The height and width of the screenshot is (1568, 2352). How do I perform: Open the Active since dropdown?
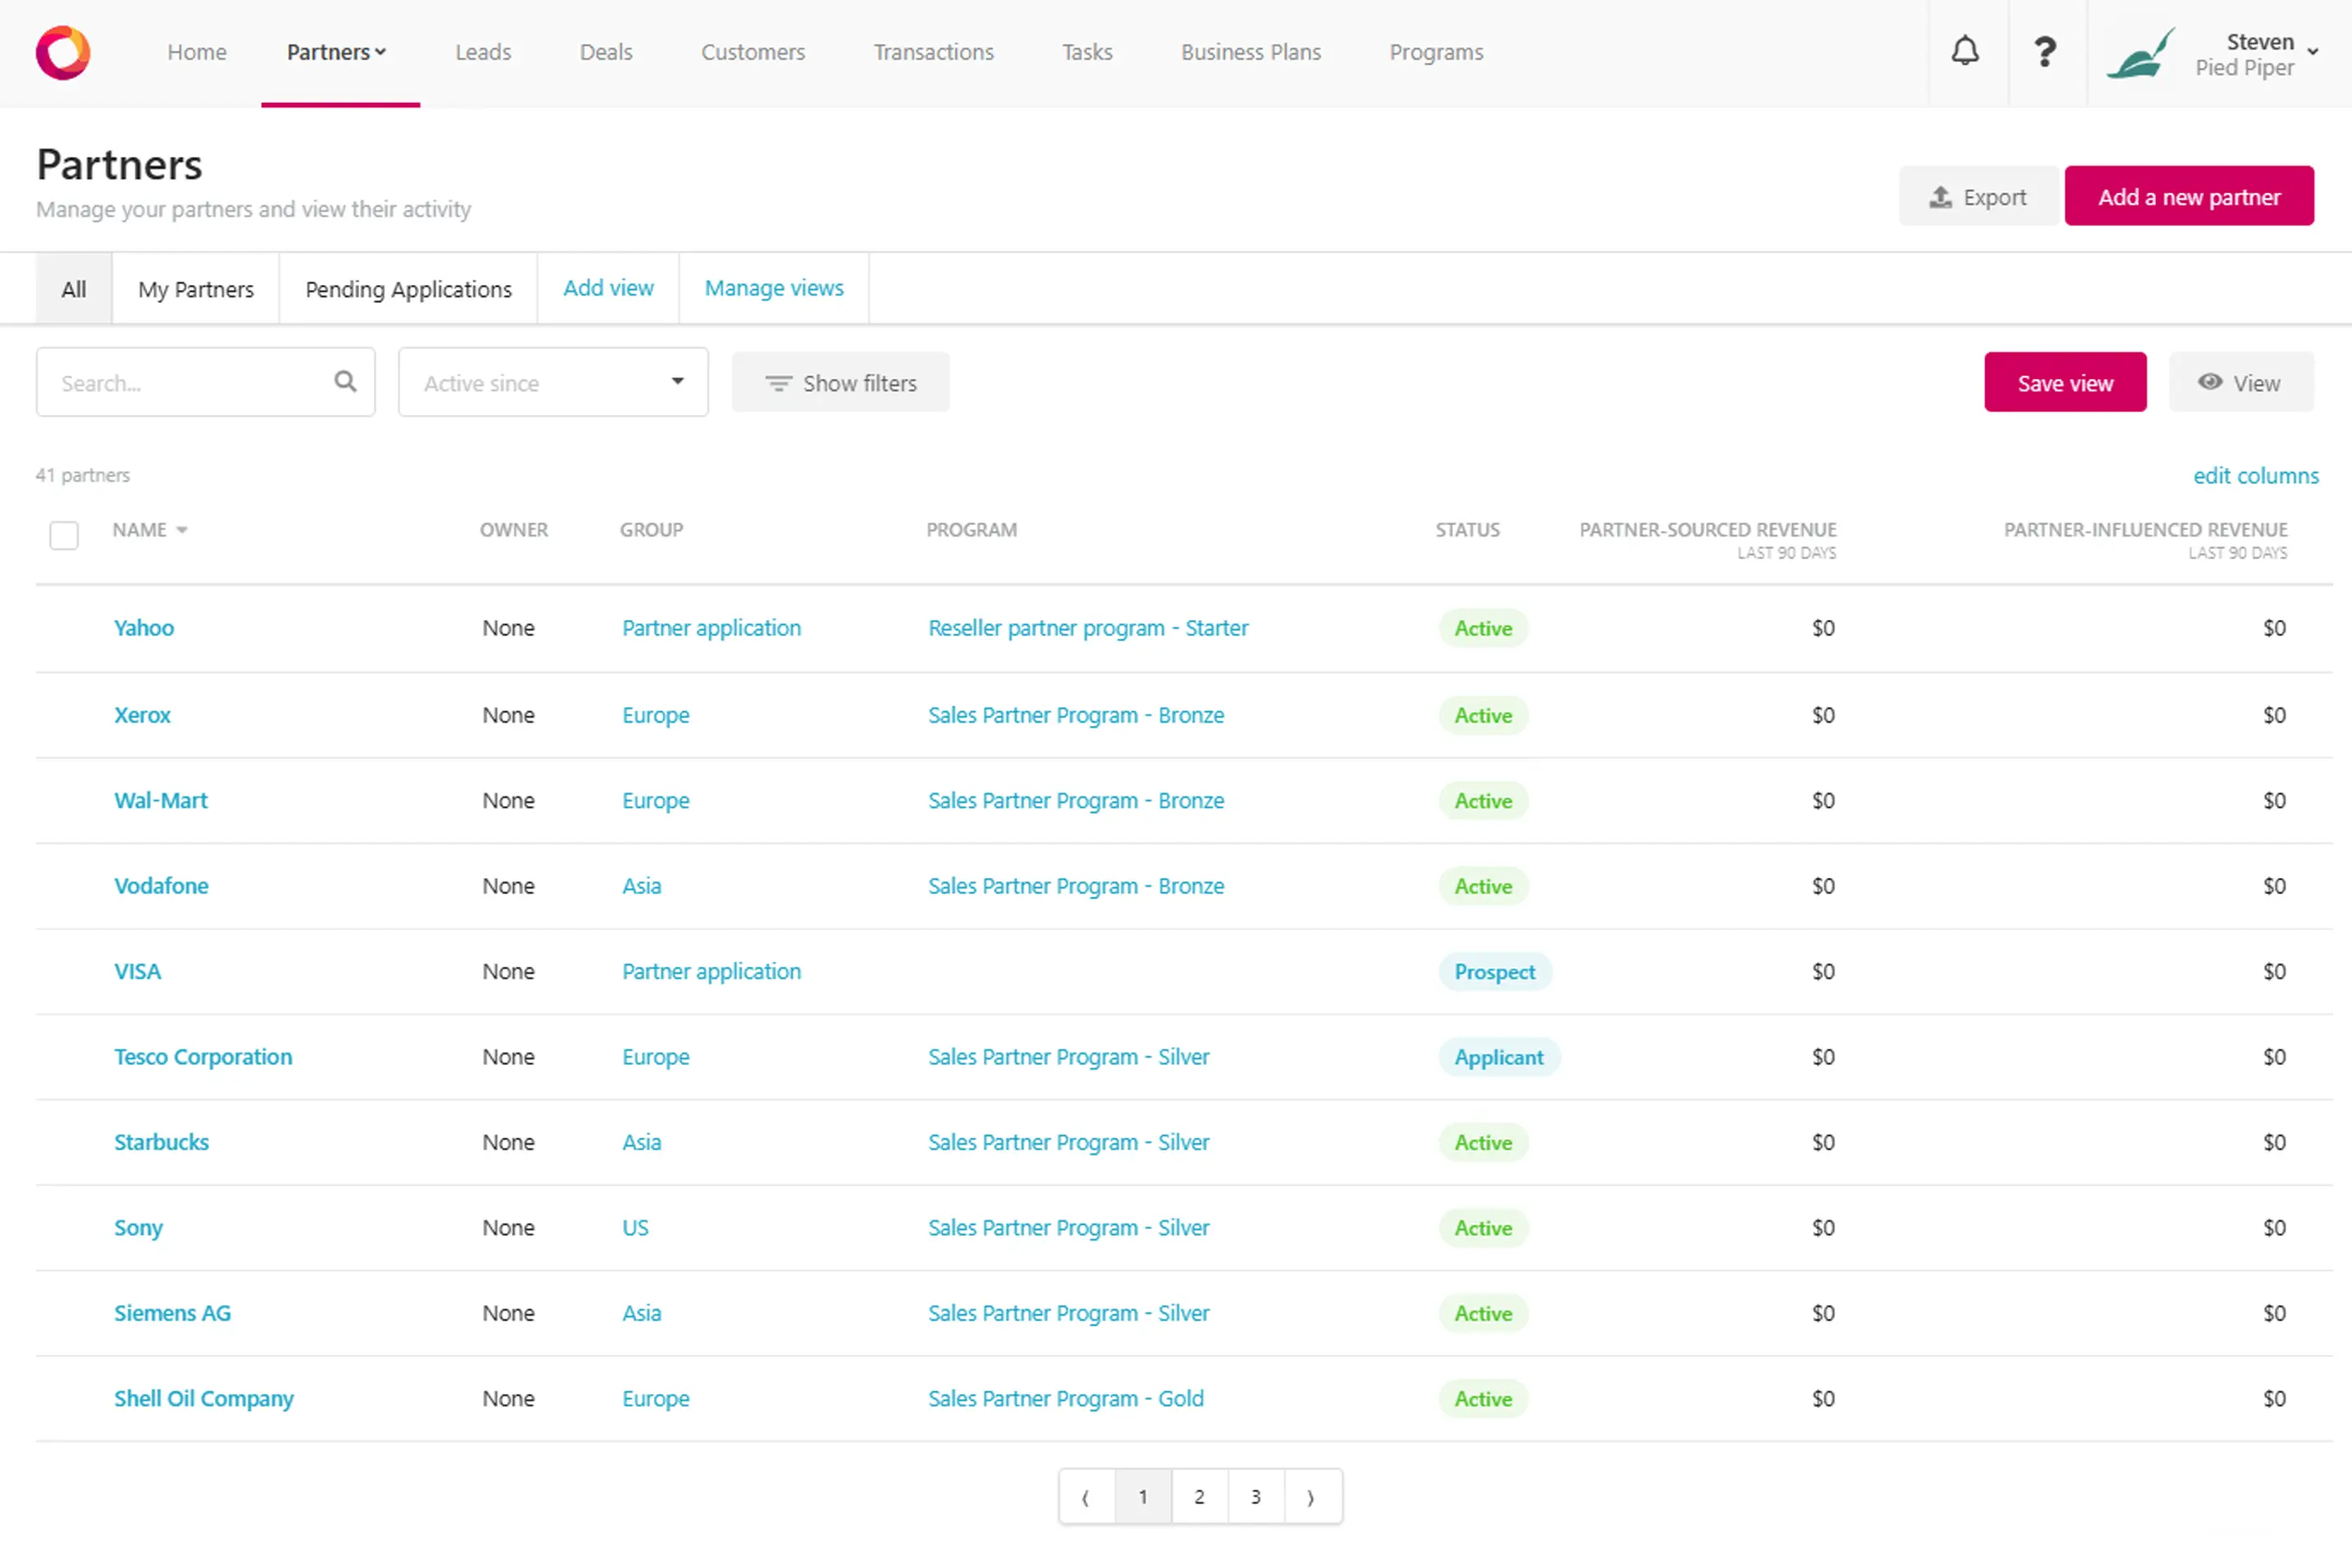tap(552, 383)
